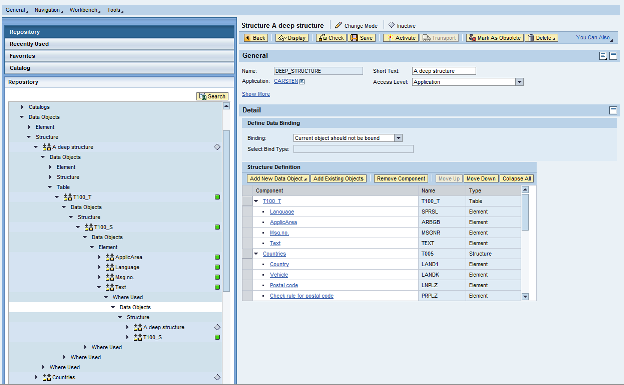Click icon beside Language tree element

[x=110, y=267]
